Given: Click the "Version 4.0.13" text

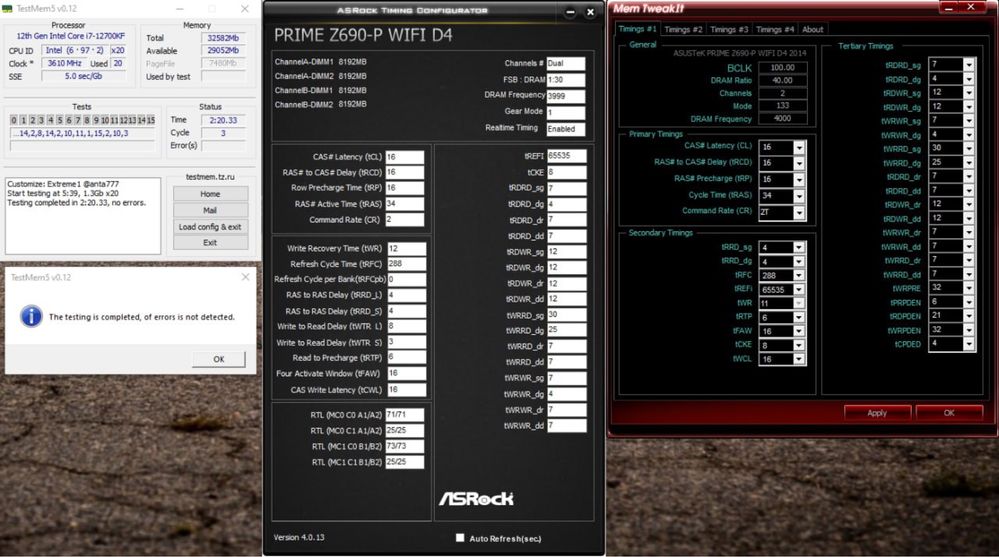Looking at the screenshot, I should coord(299,537).
